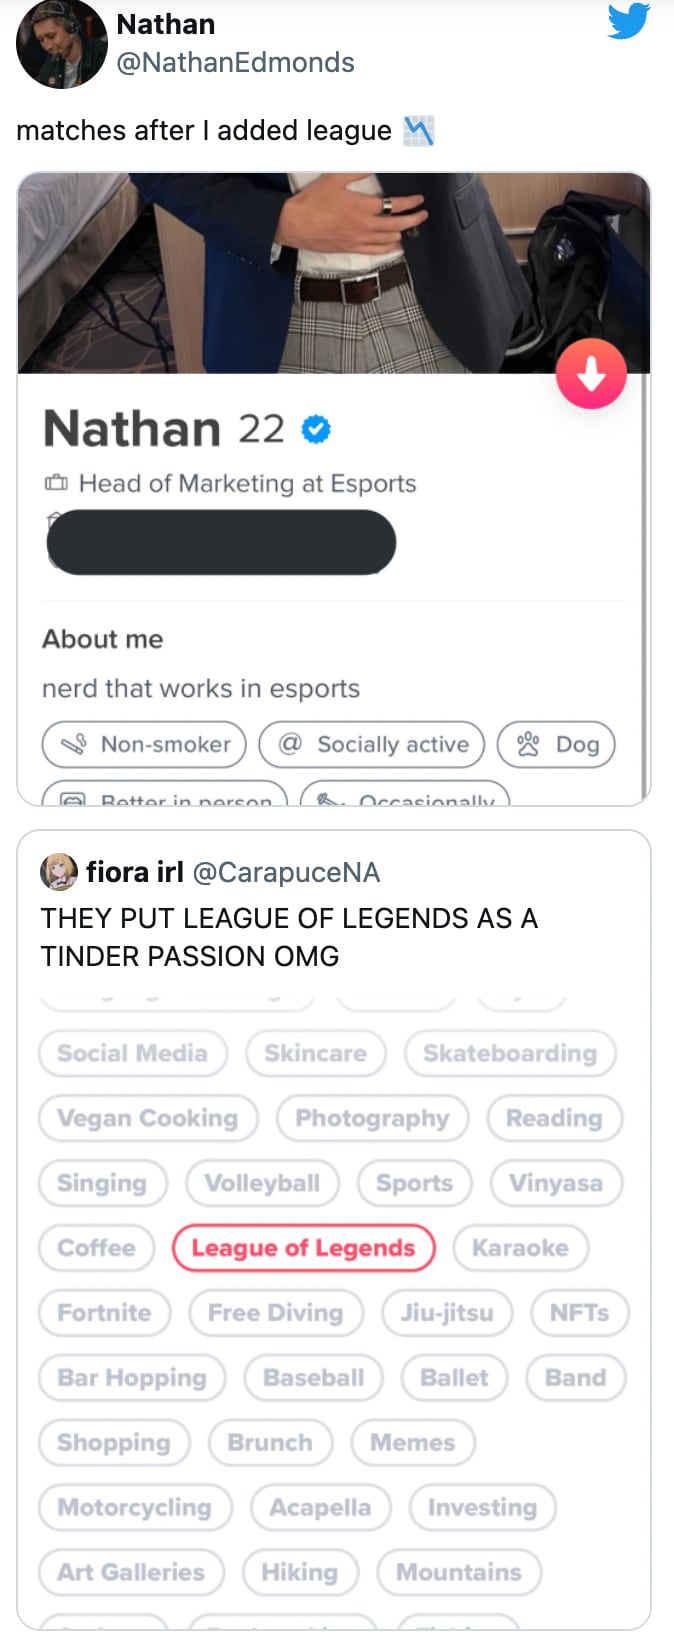Toggle the League of Legends passion

pyautogui.click(x=303, y=1248)
